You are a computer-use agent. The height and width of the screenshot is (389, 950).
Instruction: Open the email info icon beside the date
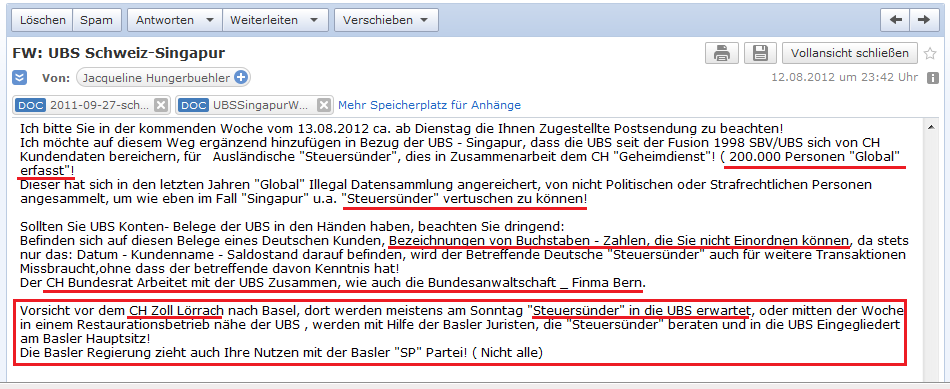coord(933,78)
